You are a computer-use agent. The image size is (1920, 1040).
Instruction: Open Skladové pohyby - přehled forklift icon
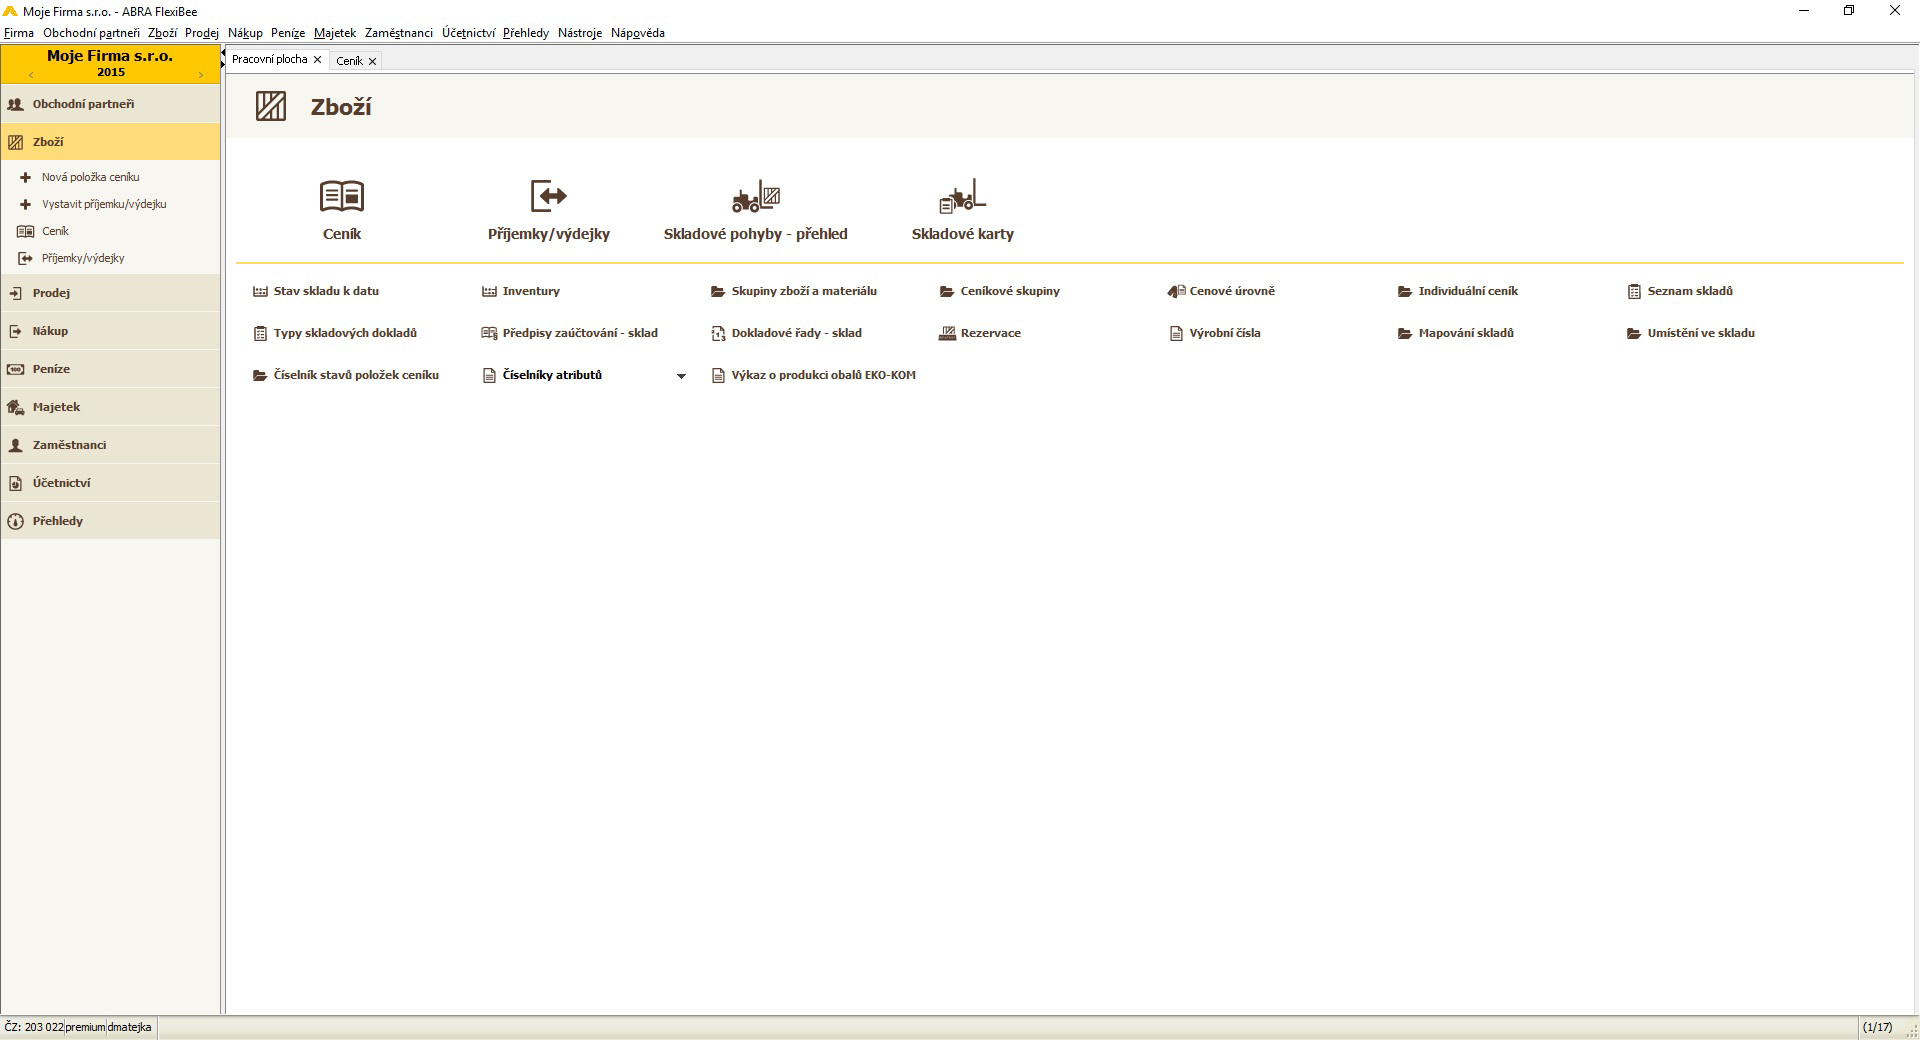pos(755,196)
